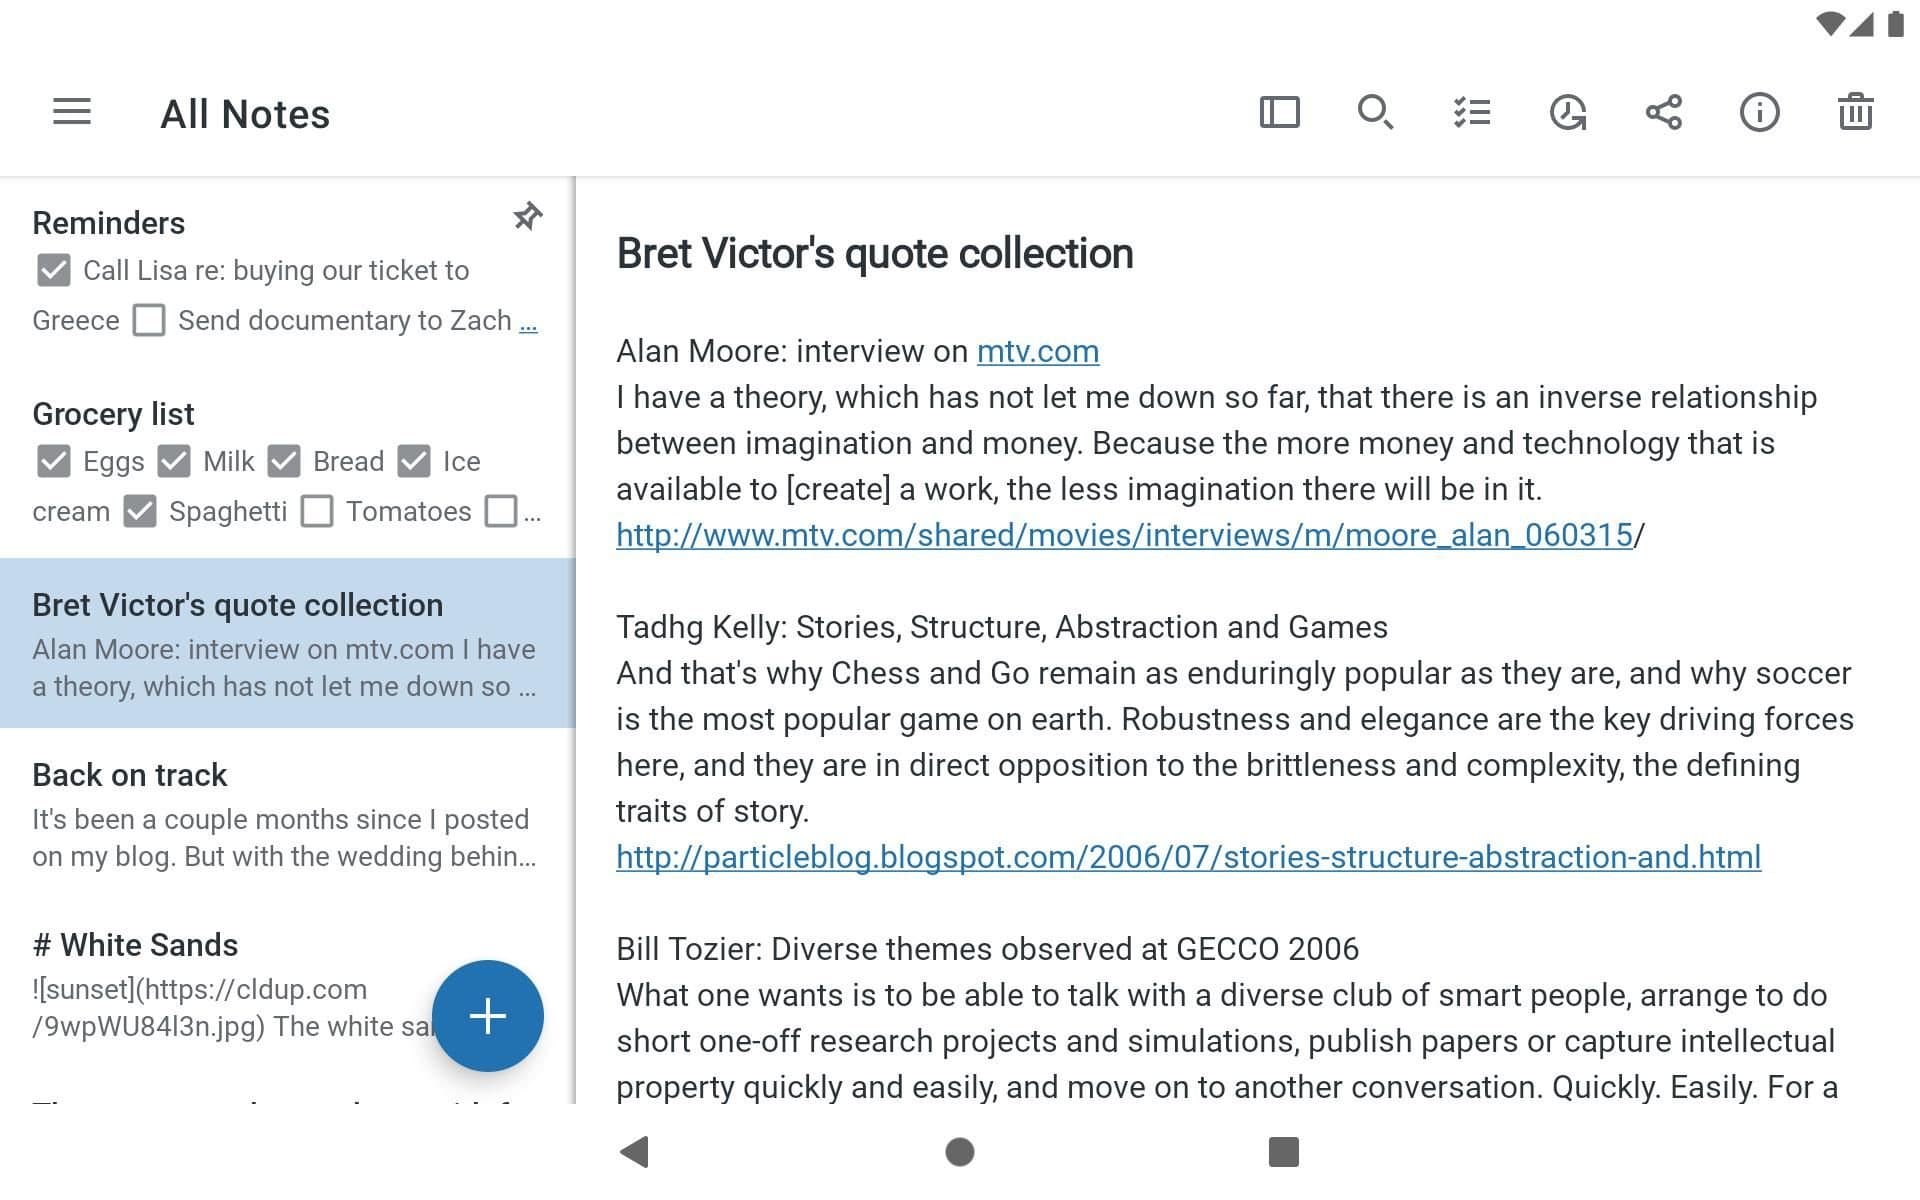The image size is (1920, 1200).
Task: Uncheck the Eggs checkbox
Action: (x=53, y=461)
